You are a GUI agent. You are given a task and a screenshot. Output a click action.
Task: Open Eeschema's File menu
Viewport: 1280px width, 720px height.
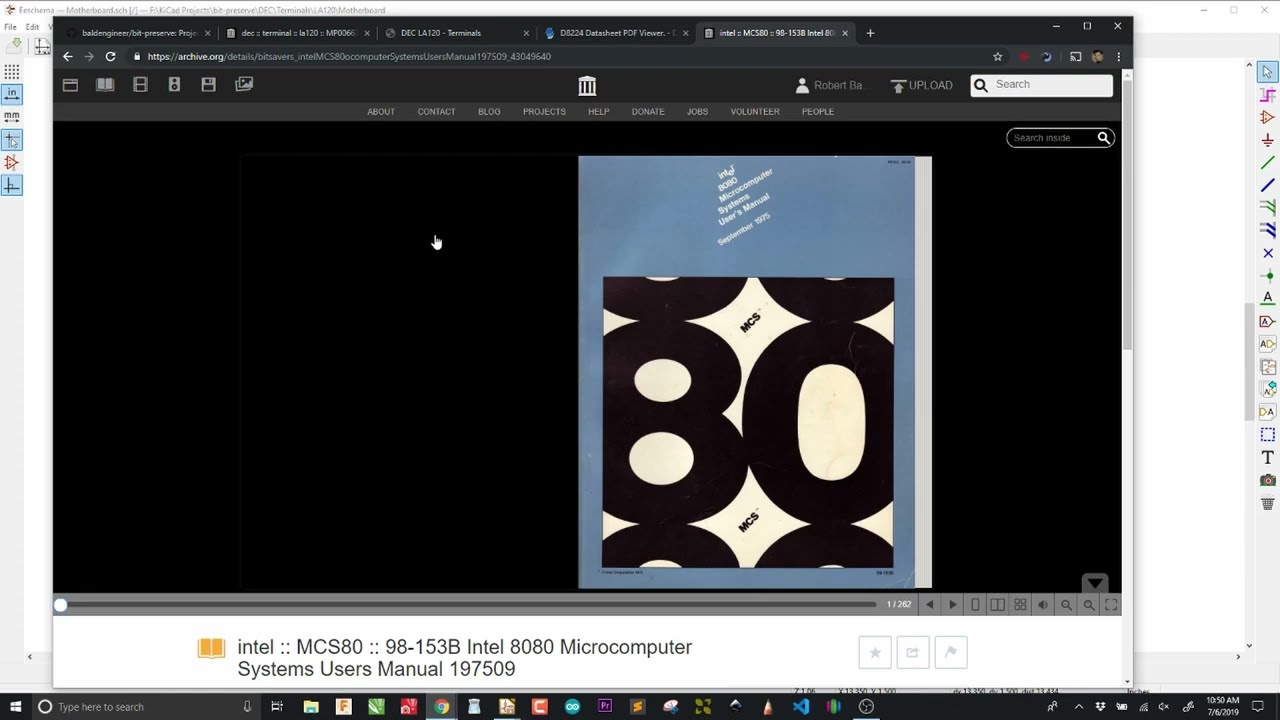pyautogui.click(x=10, y=27)
